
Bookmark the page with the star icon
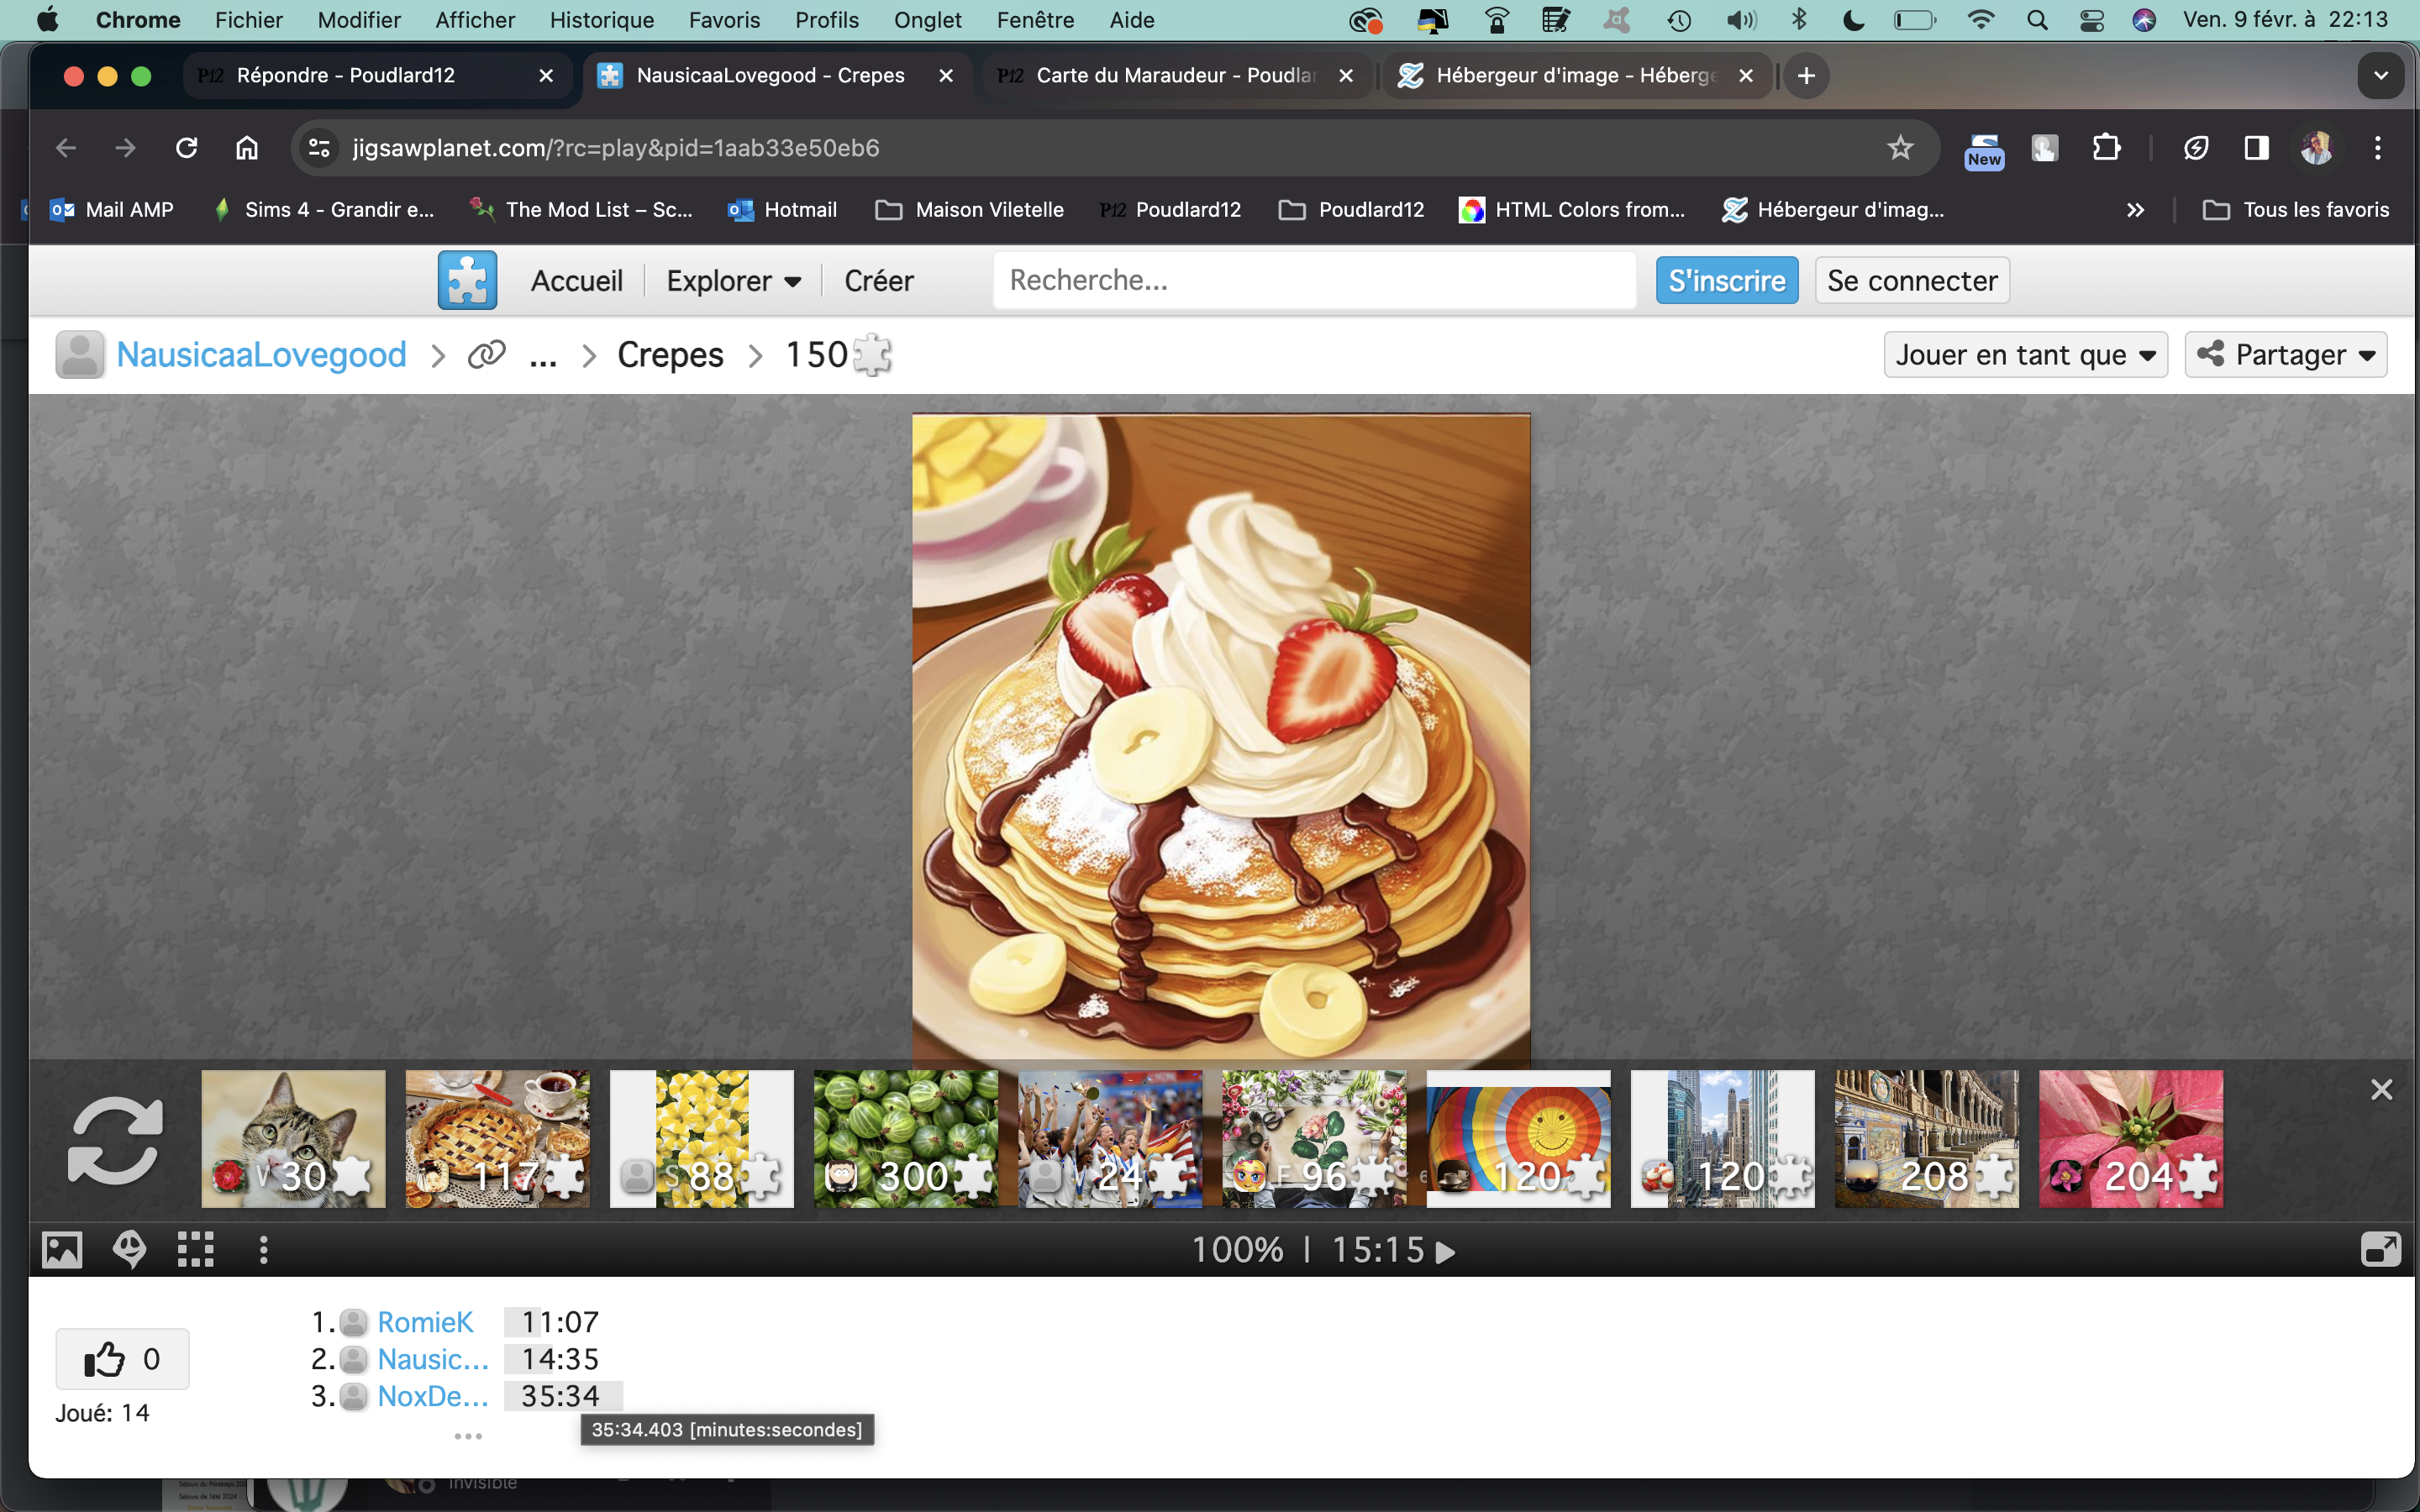(x=1899, y=148)
